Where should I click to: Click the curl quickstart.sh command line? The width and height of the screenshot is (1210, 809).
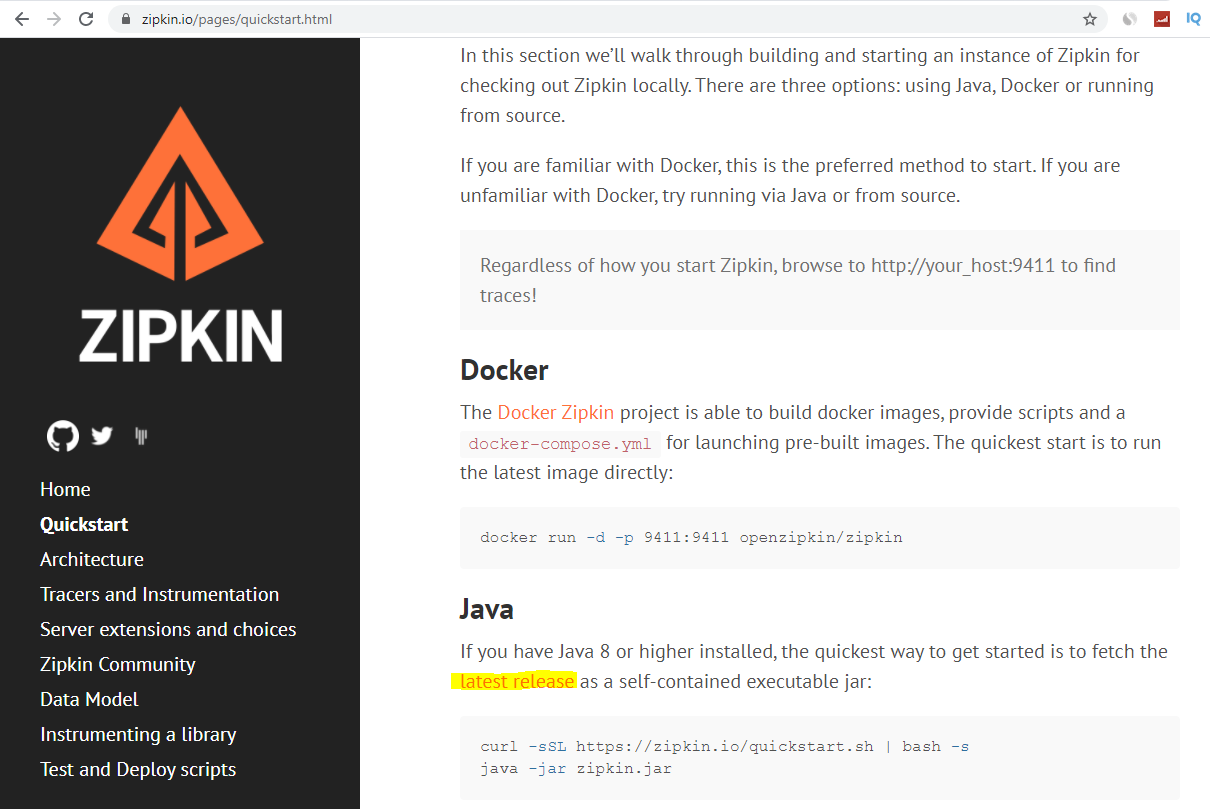(724, 746)
